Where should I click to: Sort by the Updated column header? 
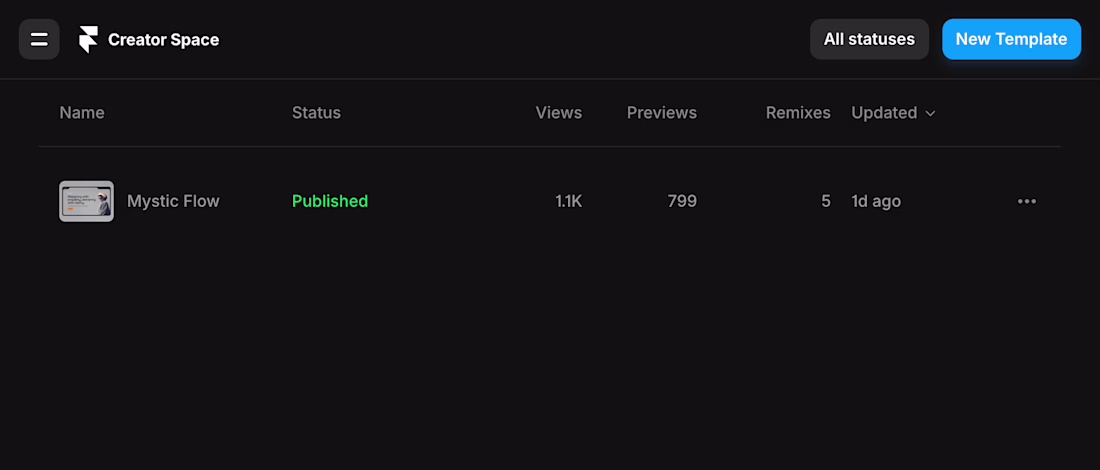[884, 113]
